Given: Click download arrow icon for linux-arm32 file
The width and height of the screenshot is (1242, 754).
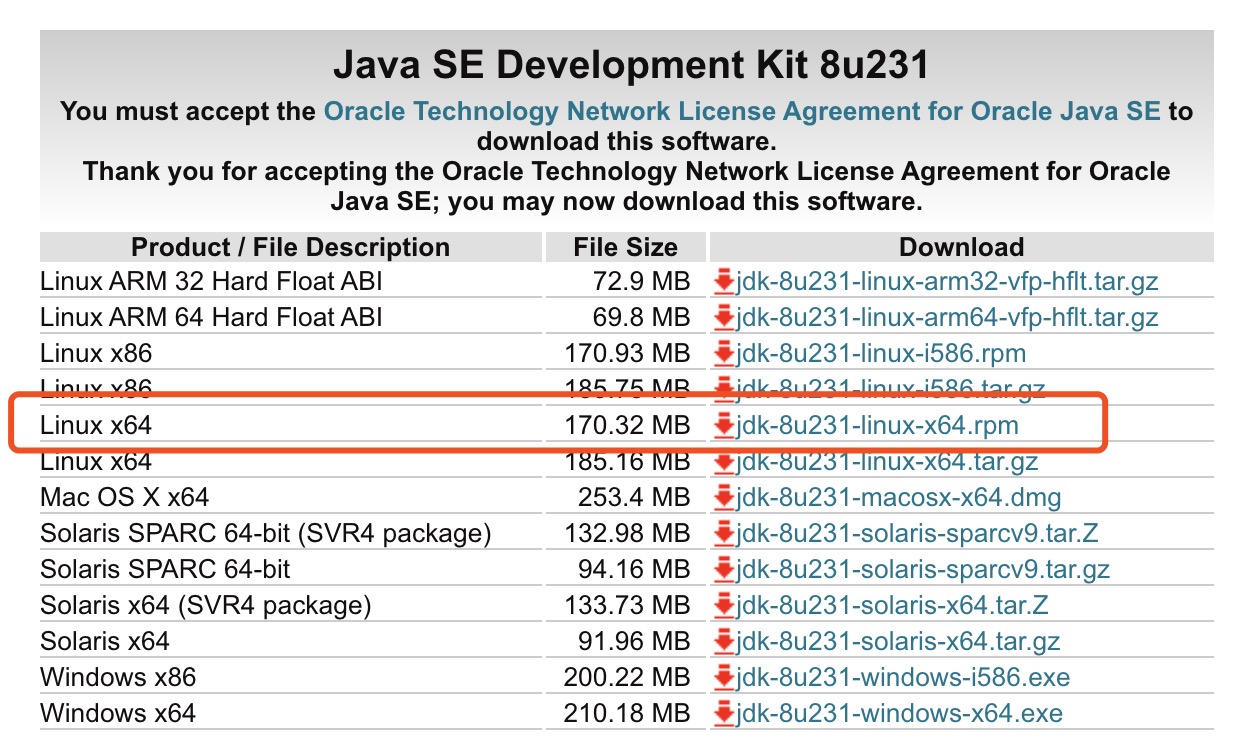Looking at the screenshot, I should [x=724, y=282].
